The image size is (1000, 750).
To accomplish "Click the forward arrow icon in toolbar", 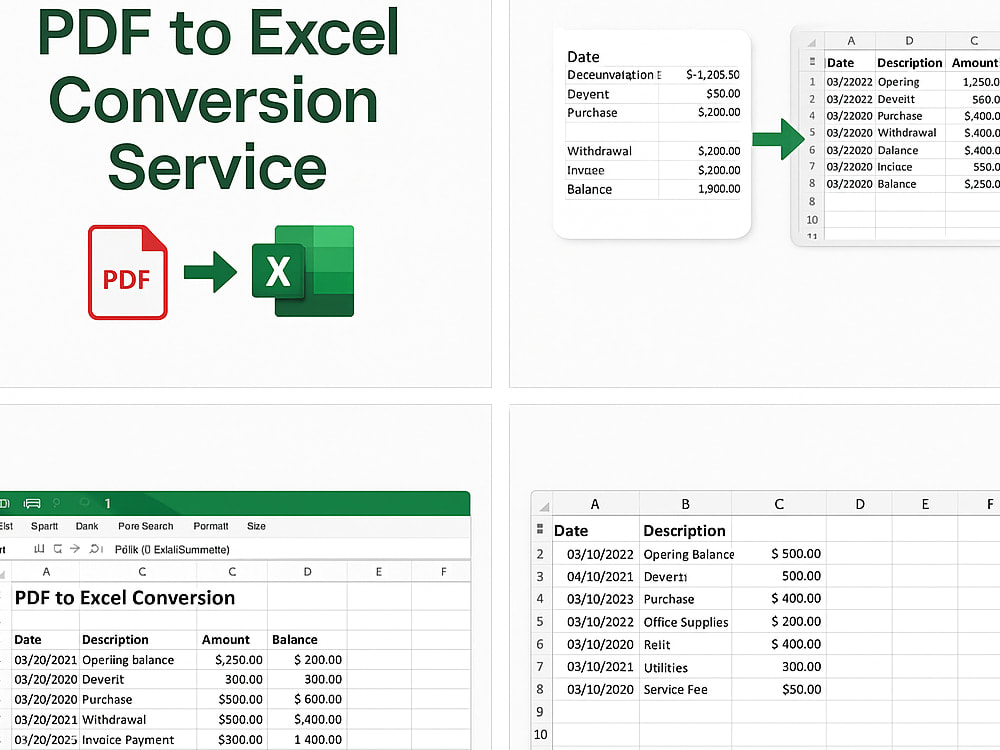I will (x=75, y=548).
